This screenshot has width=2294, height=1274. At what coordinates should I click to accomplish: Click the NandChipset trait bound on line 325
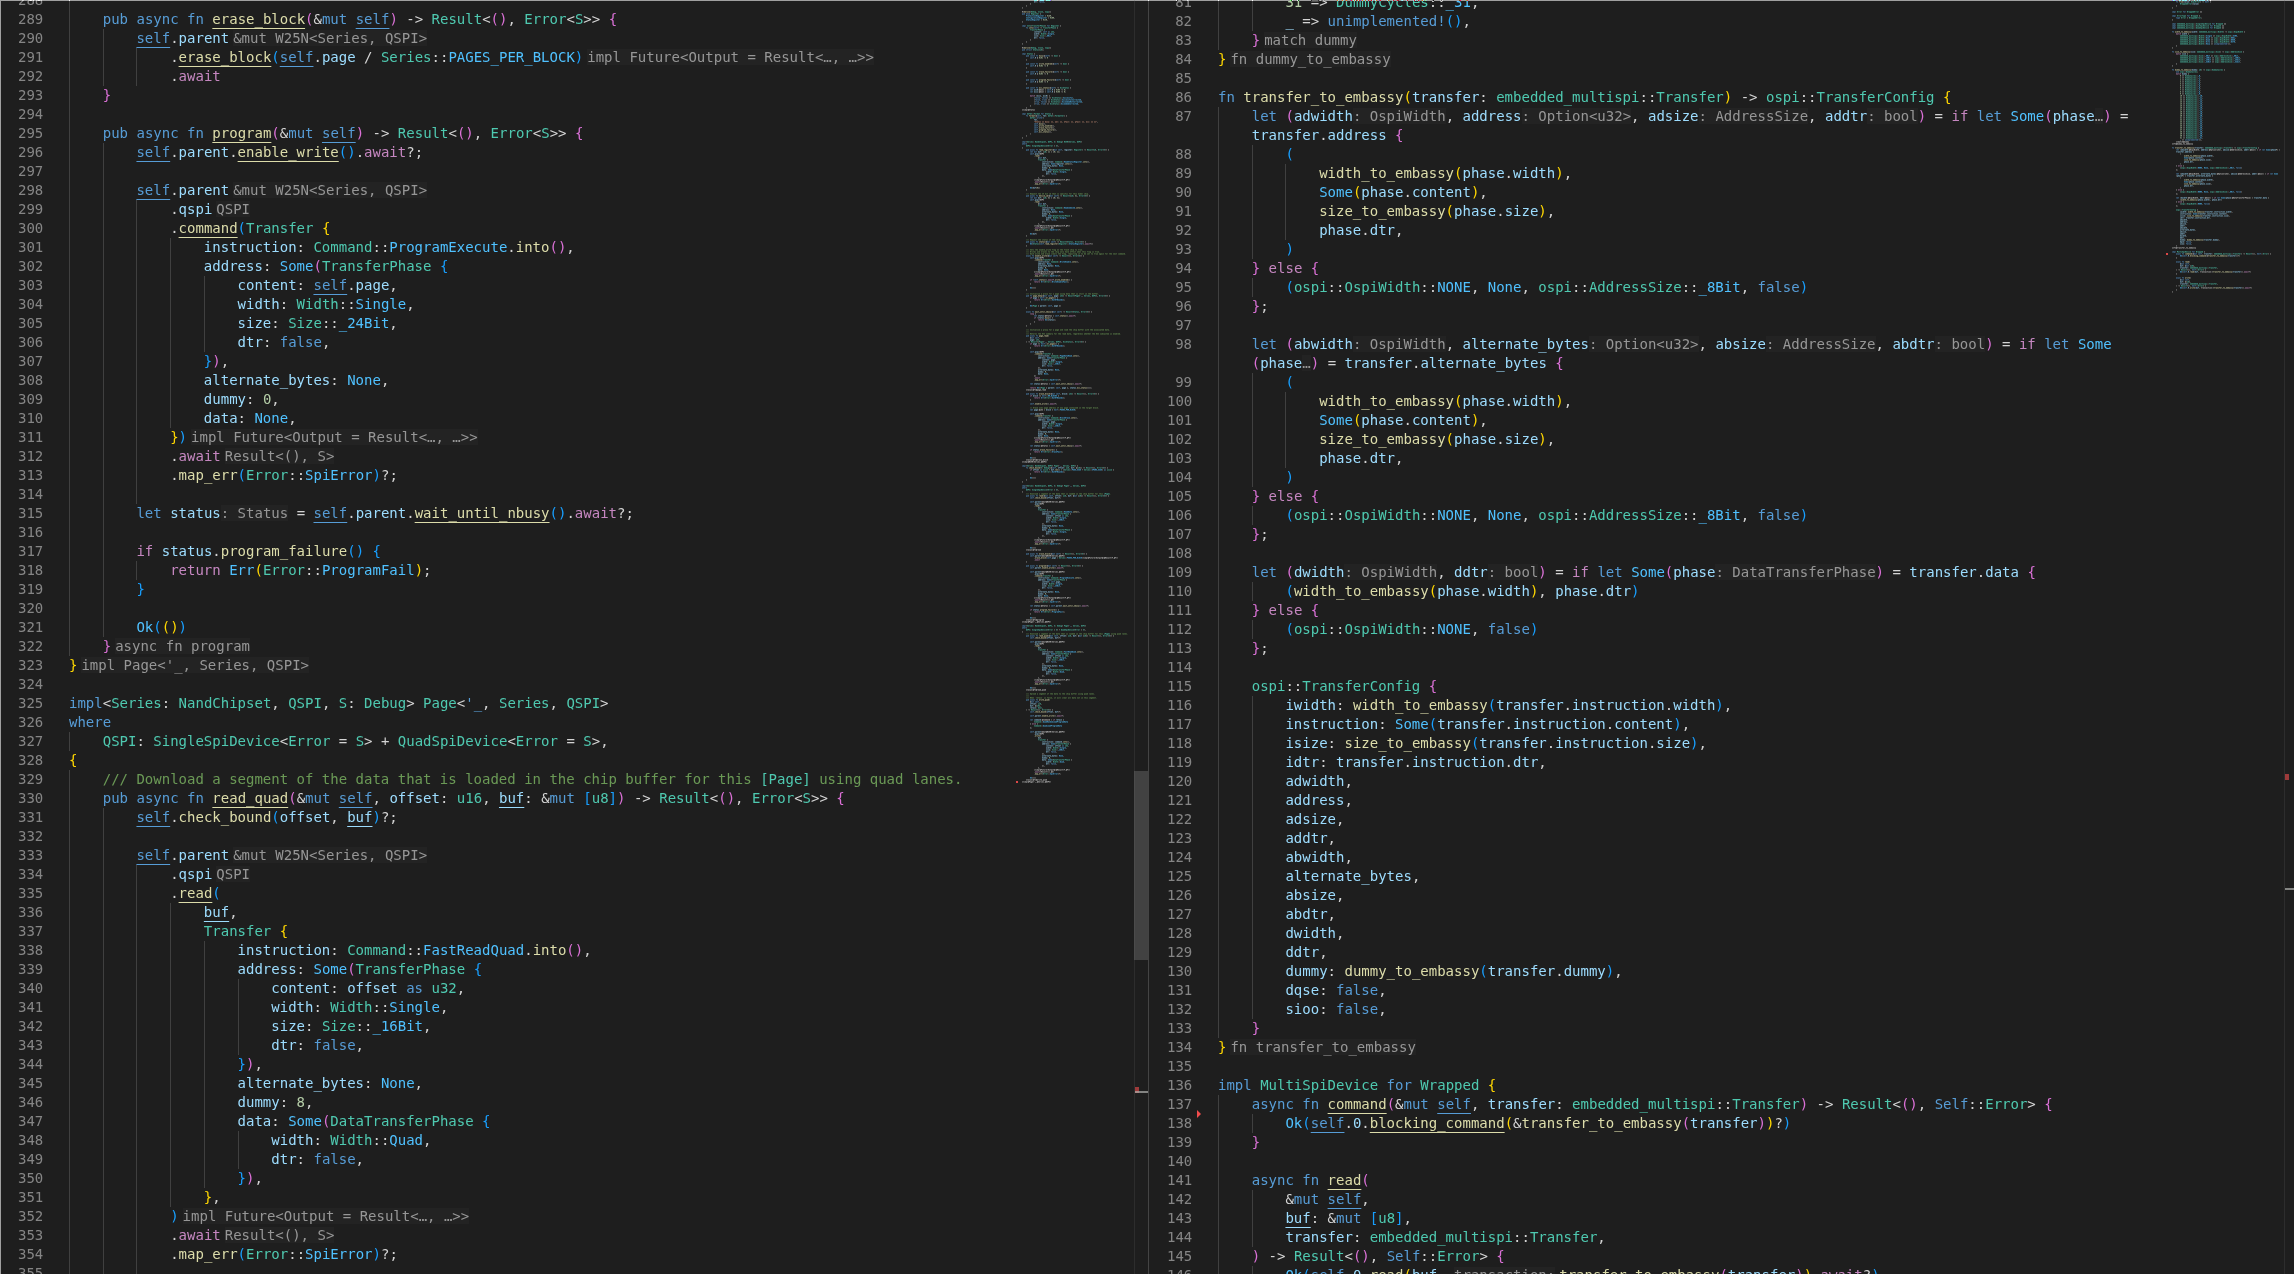coord(224,703)
